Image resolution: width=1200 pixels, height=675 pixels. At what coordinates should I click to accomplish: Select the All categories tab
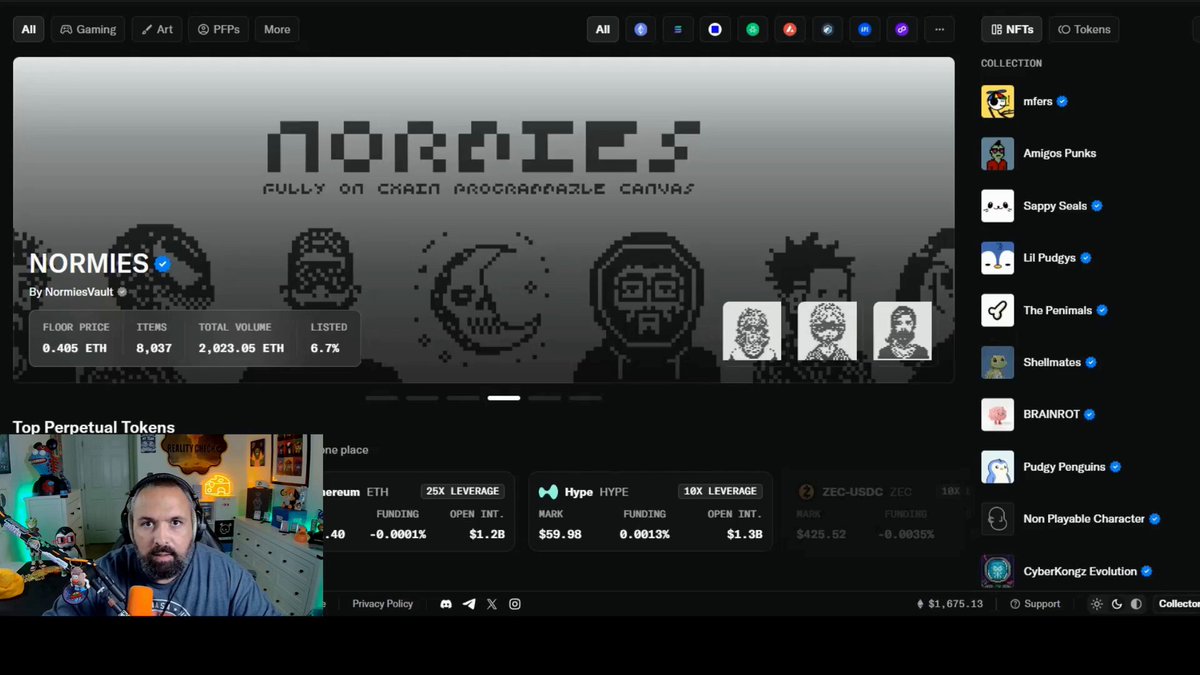coord(29,29)
